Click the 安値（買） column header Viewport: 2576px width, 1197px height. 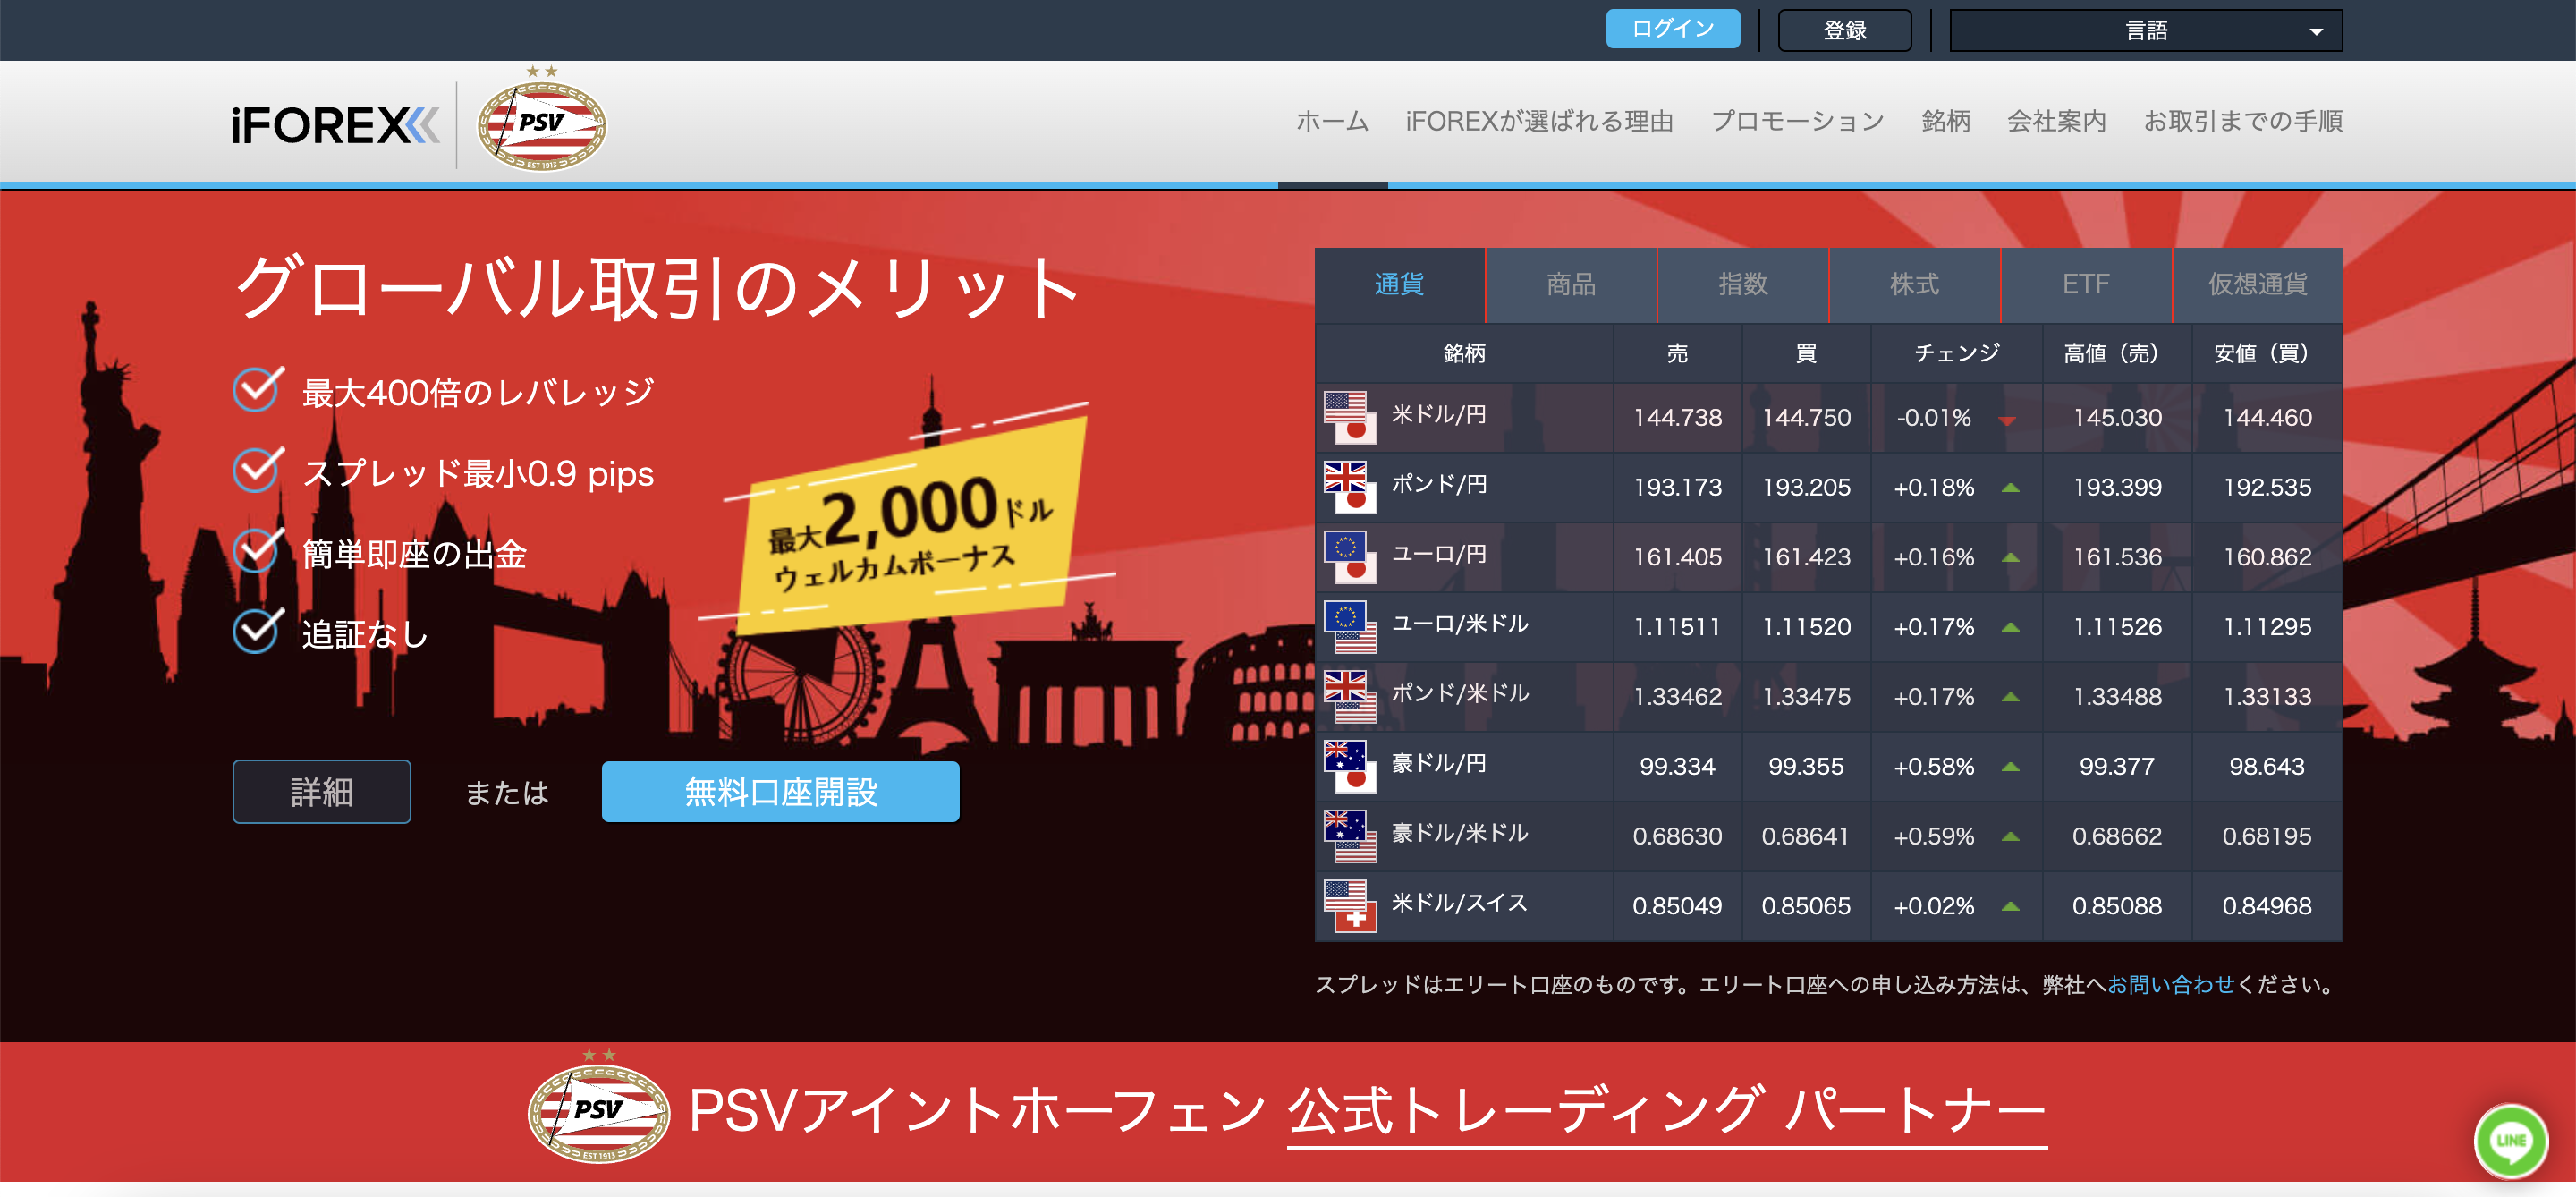(2267, 353)
